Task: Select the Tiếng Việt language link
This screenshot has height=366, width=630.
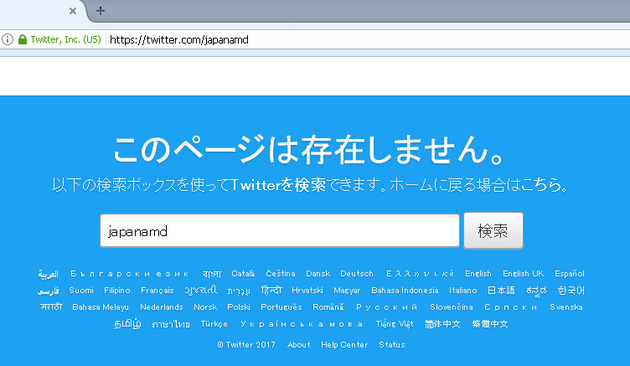Action: (395, 324)
